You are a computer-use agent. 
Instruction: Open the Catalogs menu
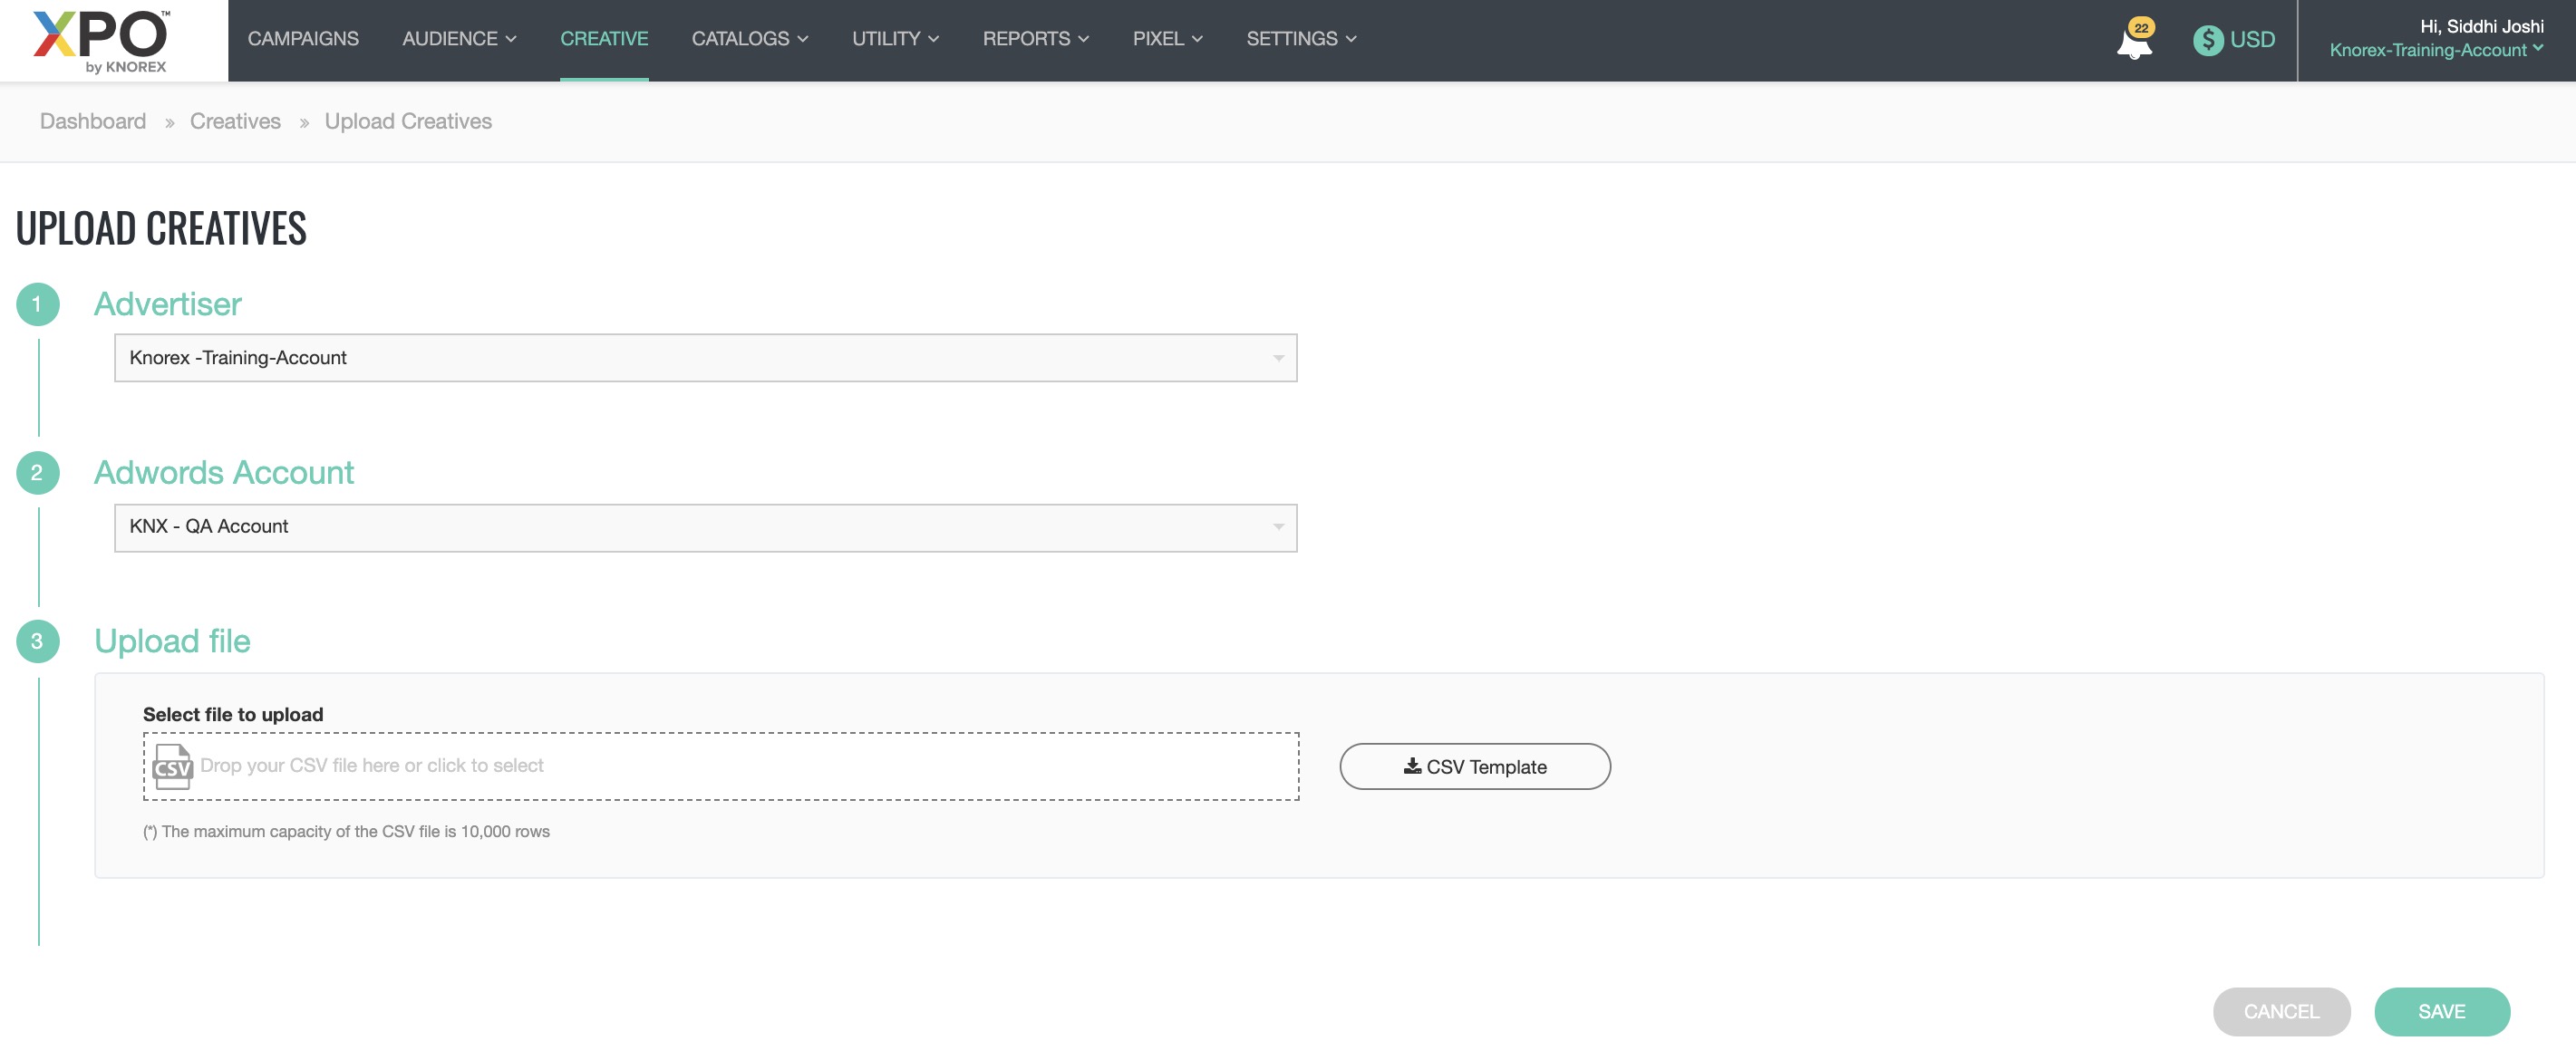749,39
